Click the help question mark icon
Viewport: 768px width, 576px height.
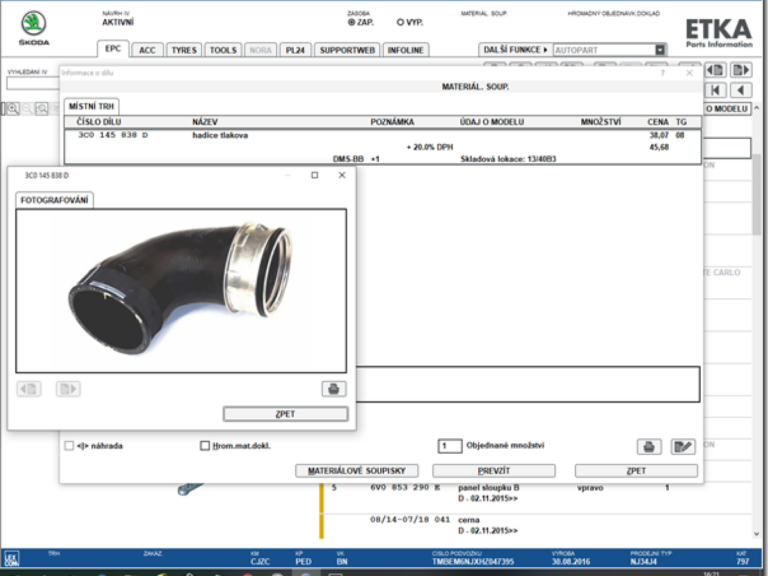(x=662, y=73)
